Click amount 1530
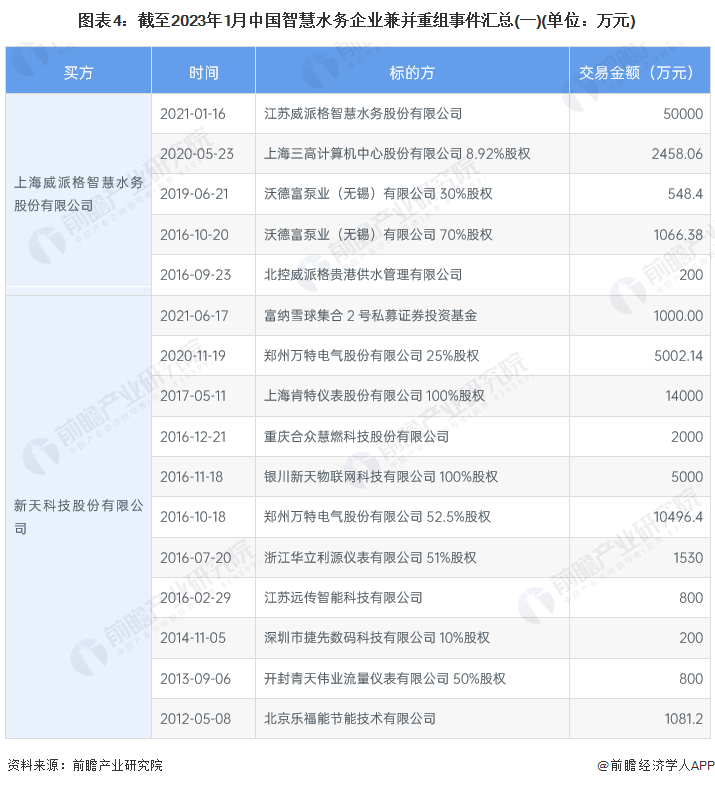 [688, 558]
